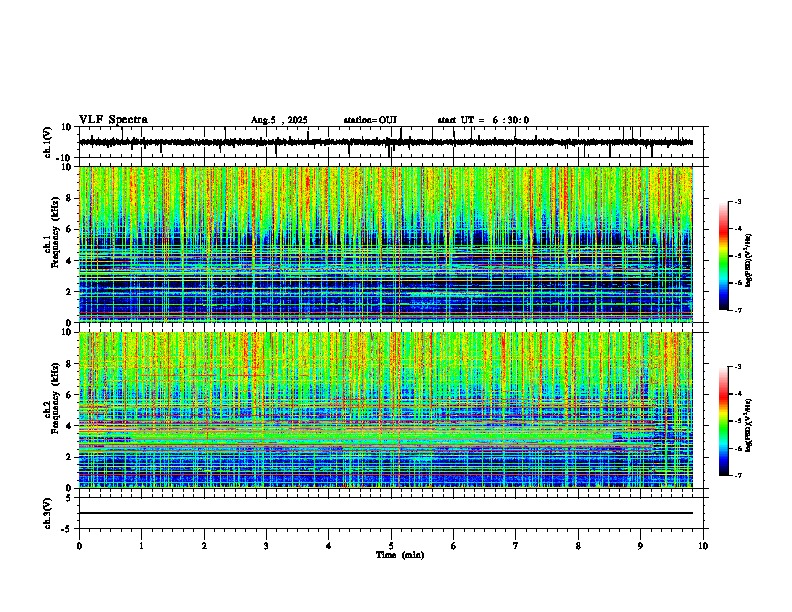Click the ch.1 spectrogram color scale bar

coord(724,256)
